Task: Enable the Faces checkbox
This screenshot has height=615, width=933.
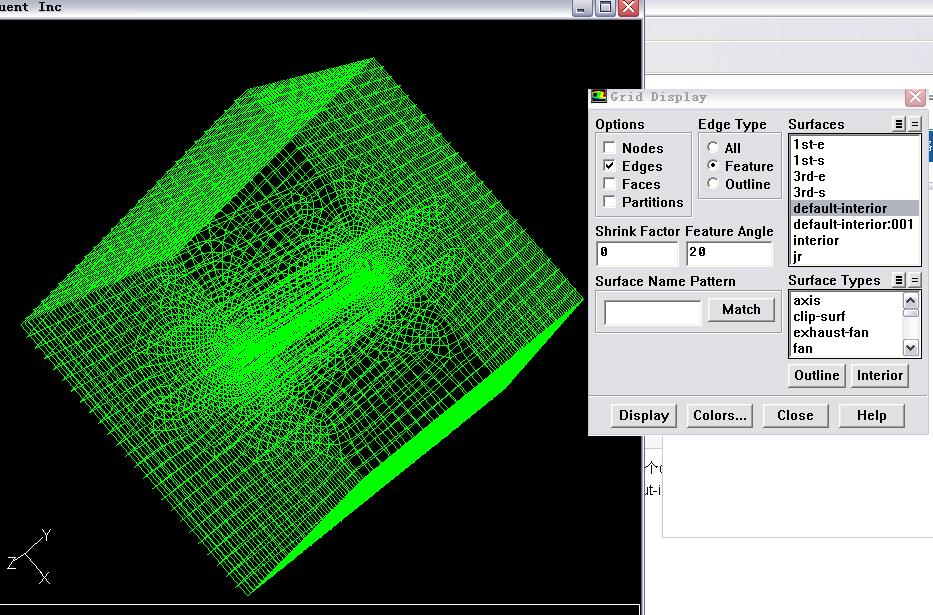Action: 609,184
